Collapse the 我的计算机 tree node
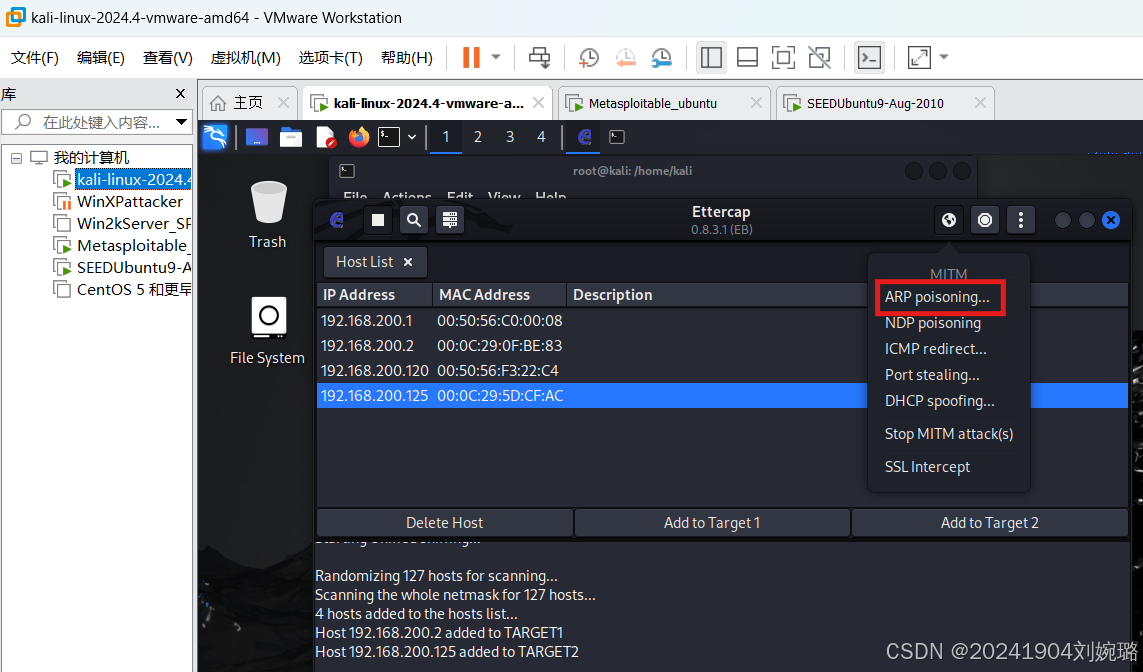The width and height of the screenshot is (1143, 672). point(16,157)
